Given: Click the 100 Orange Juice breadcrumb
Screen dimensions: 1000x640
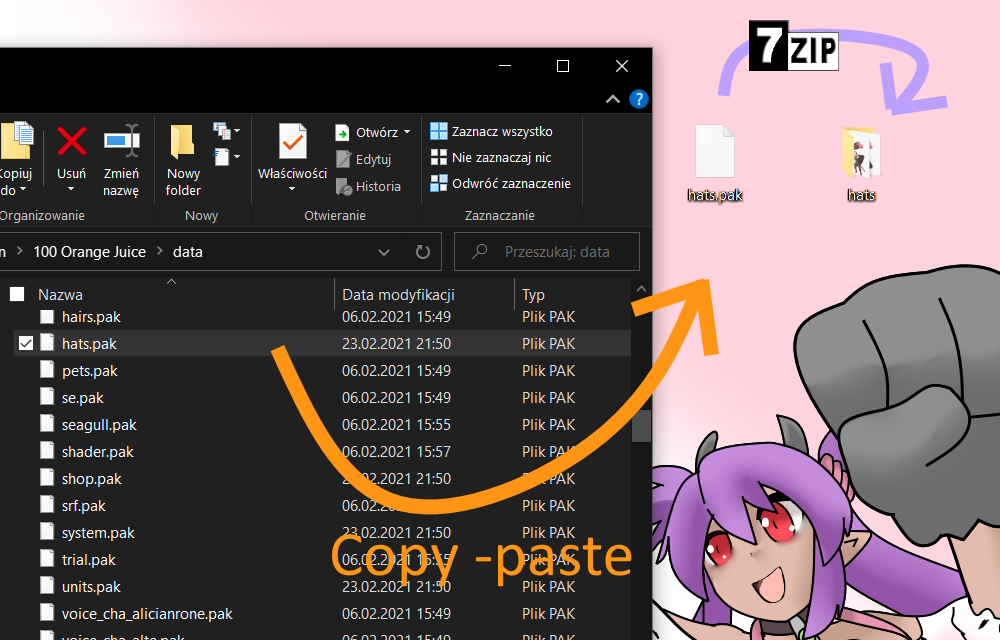Looking at the screenshot, I should click(x=90, y=252).
